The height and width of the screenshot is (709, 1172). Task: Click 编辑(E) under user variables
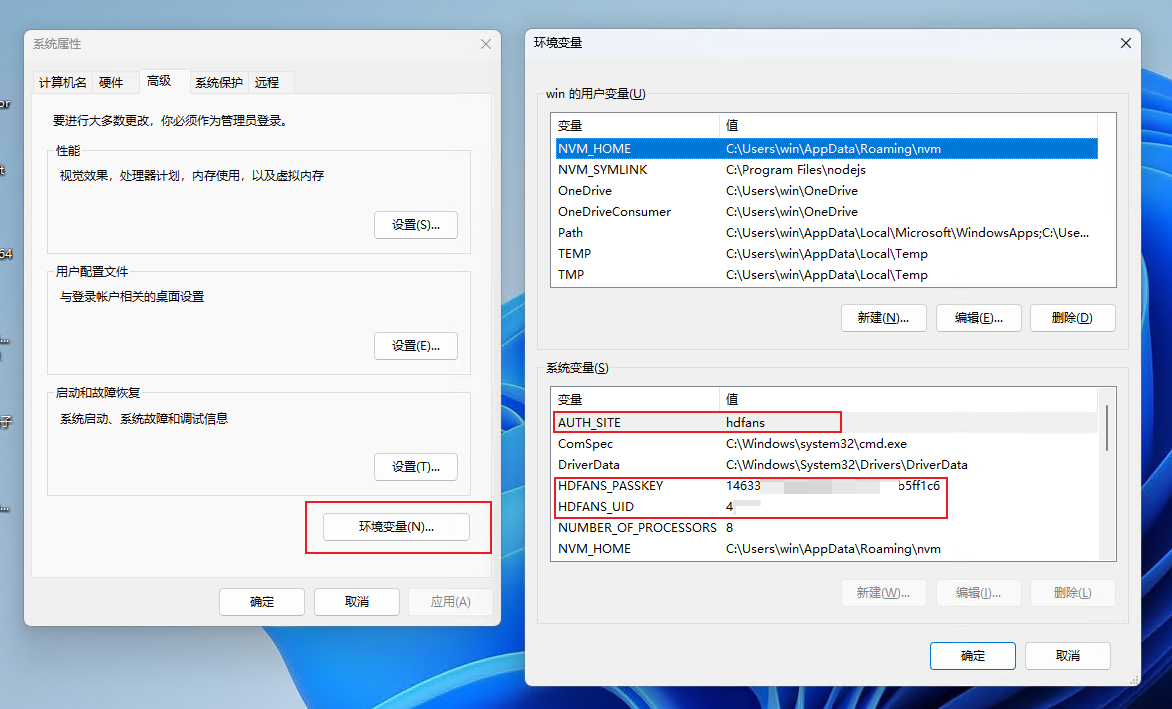coord(978,318)
